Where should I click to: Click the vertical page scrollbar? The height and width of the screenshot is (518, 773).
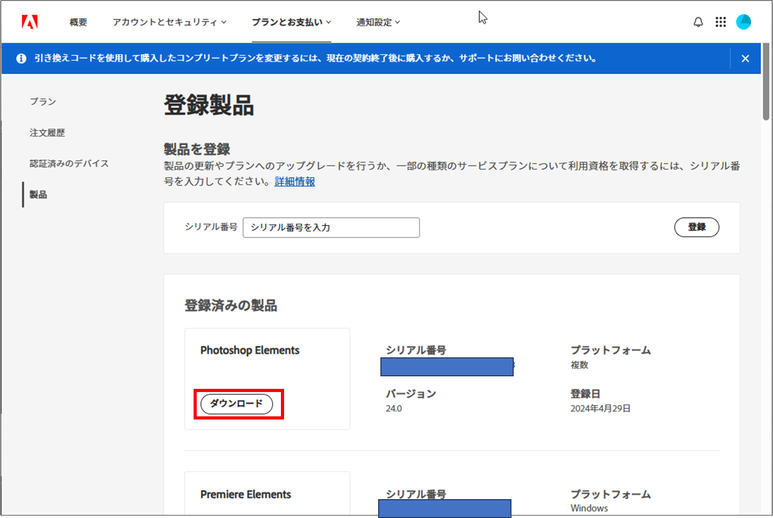(766, 81)
